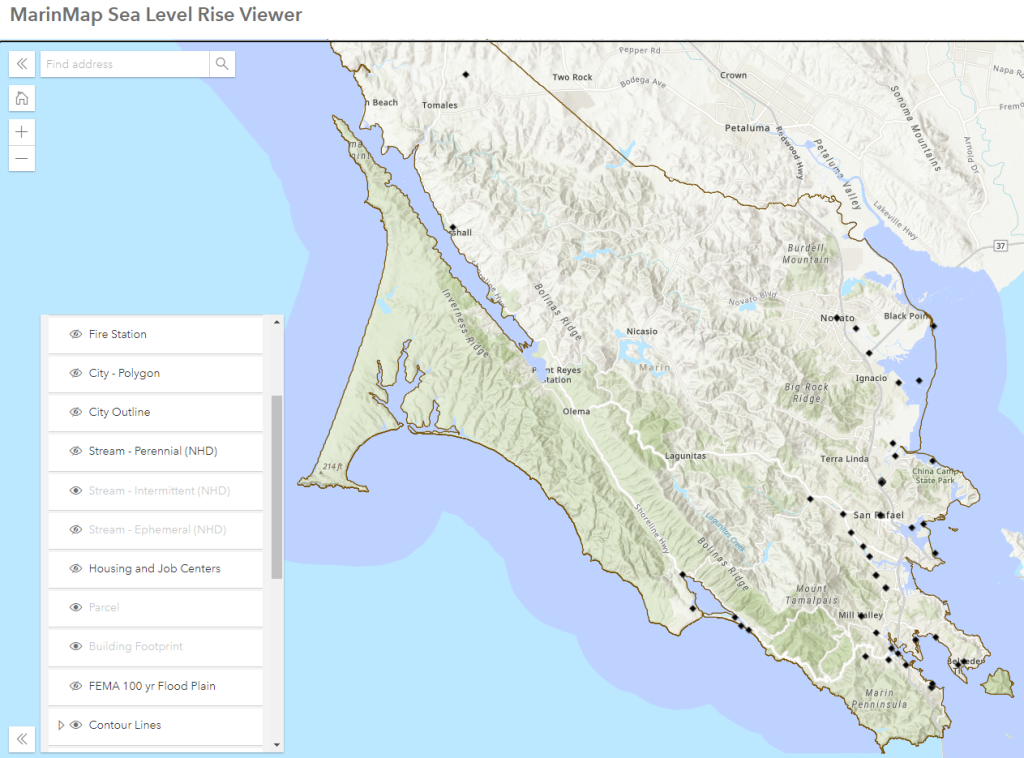Click the magnifier icon to search
1024x758 pixels.
[x=221, y=63]
